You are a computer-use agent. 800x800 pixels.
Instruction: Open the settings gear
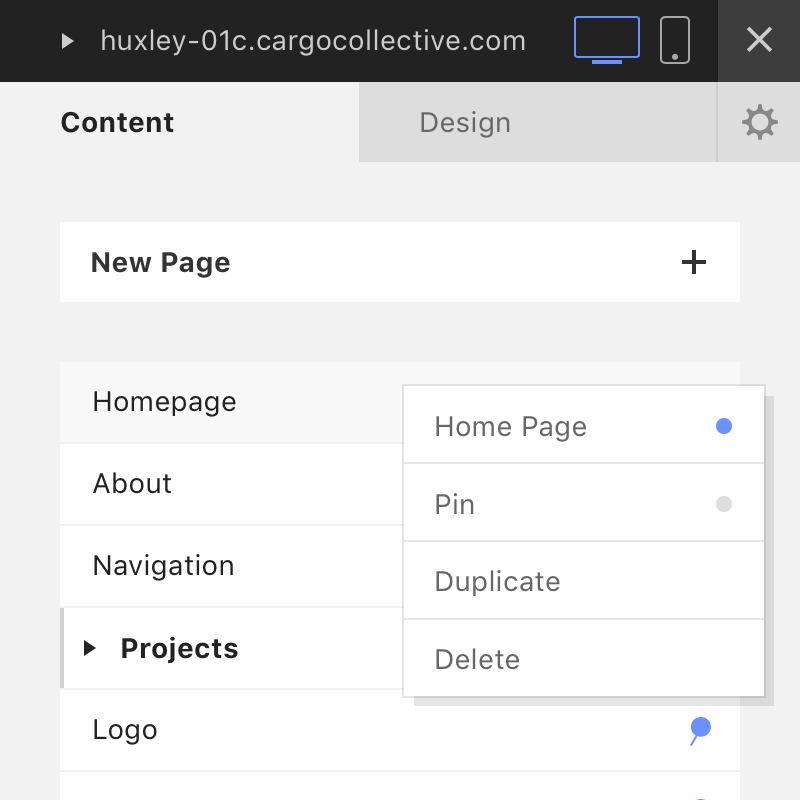point(759,122)
